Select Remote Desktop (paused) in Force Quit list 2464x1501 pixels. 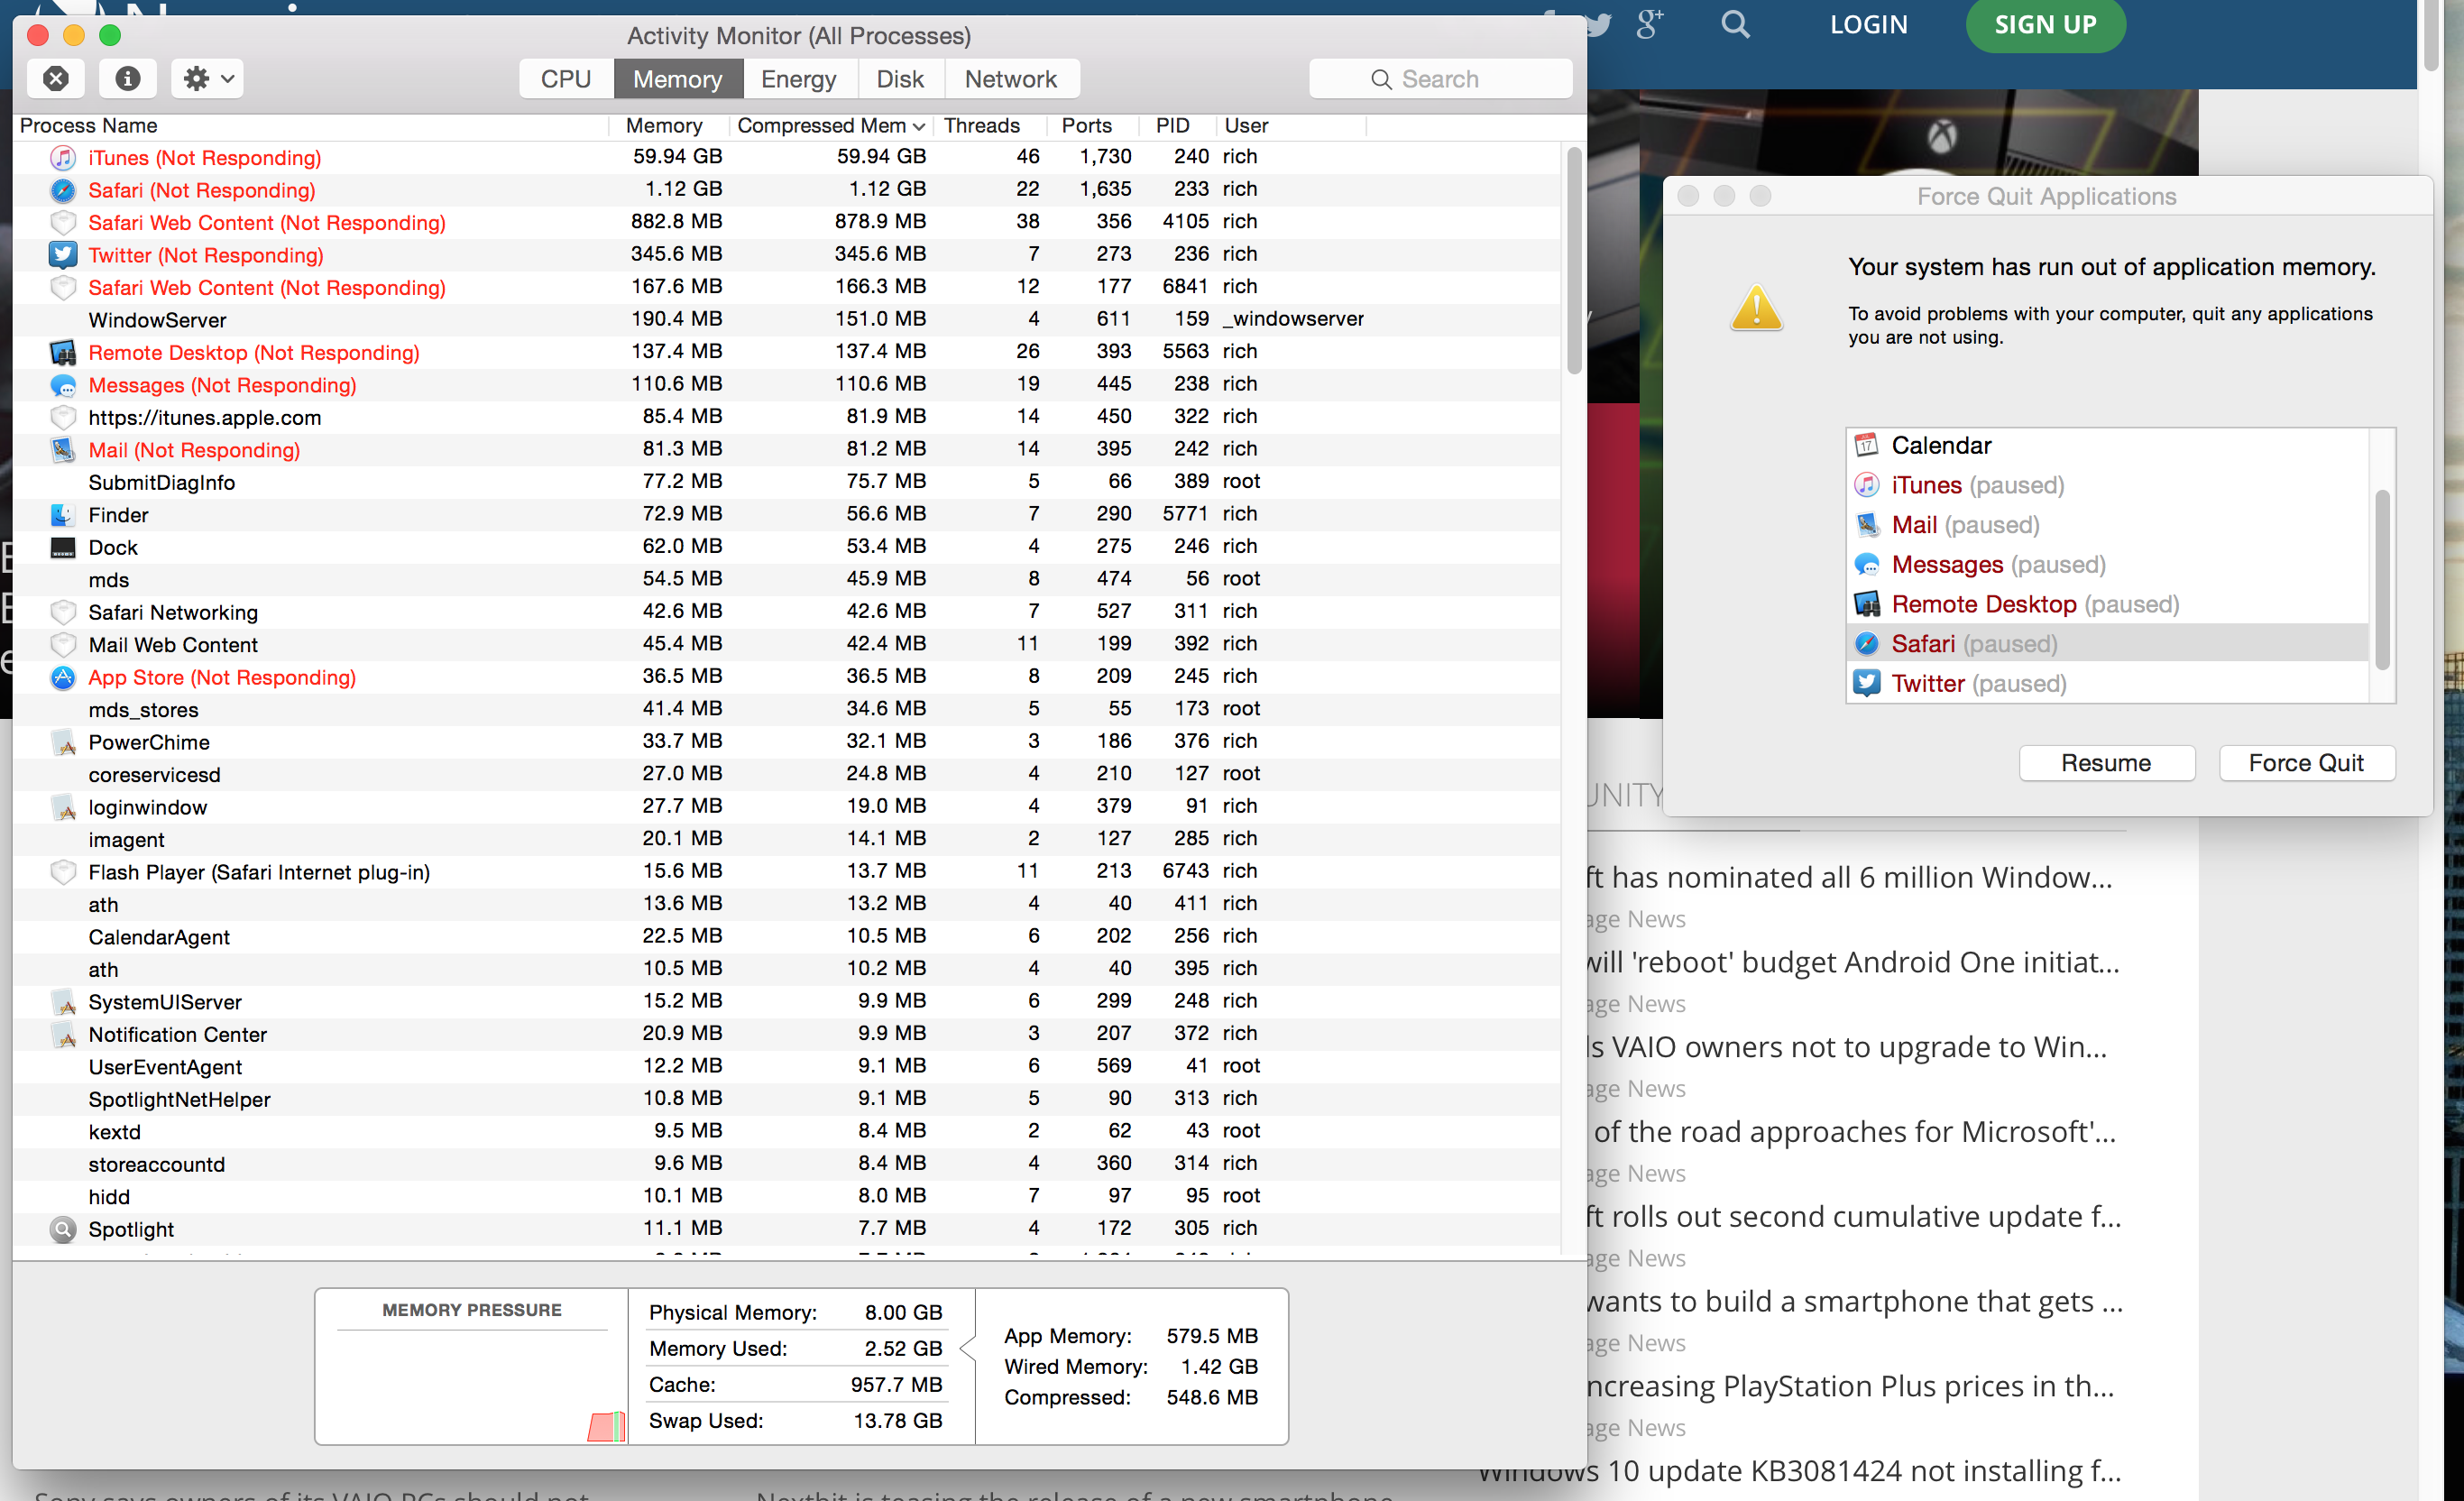tap(2107, 604)
